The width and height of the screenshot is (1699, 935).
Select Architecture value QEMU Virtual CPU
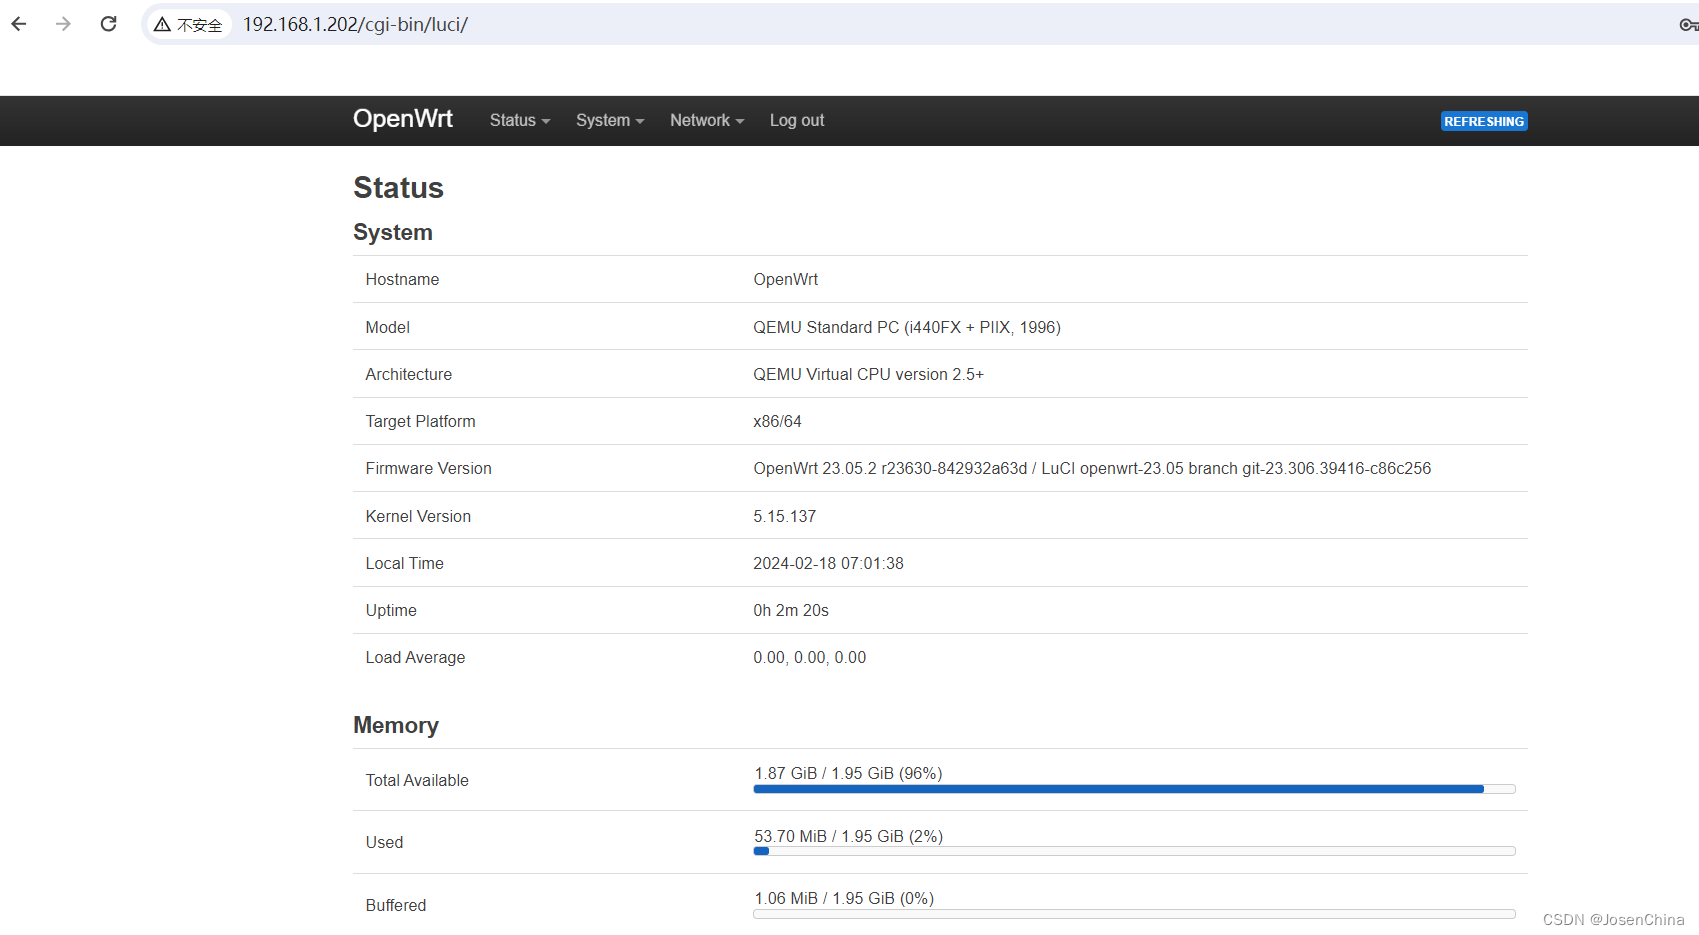868,374
